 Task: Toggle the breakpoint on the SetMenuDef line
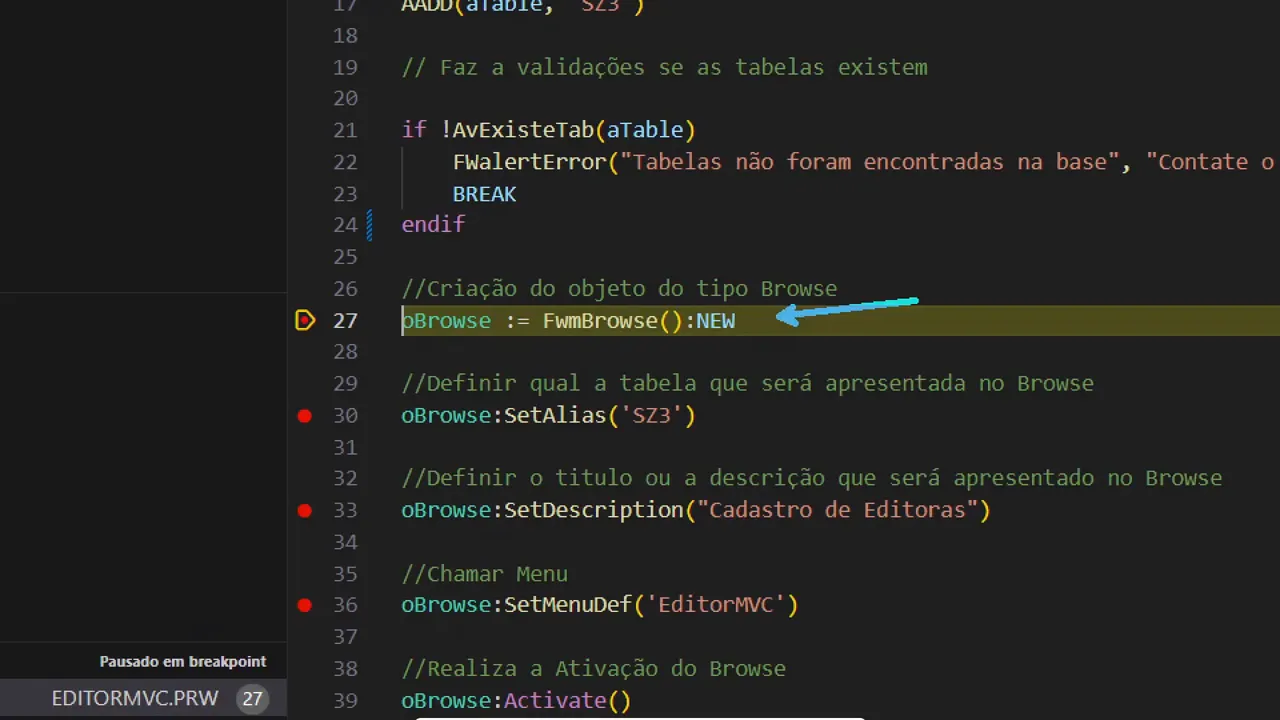click(305, 605)
